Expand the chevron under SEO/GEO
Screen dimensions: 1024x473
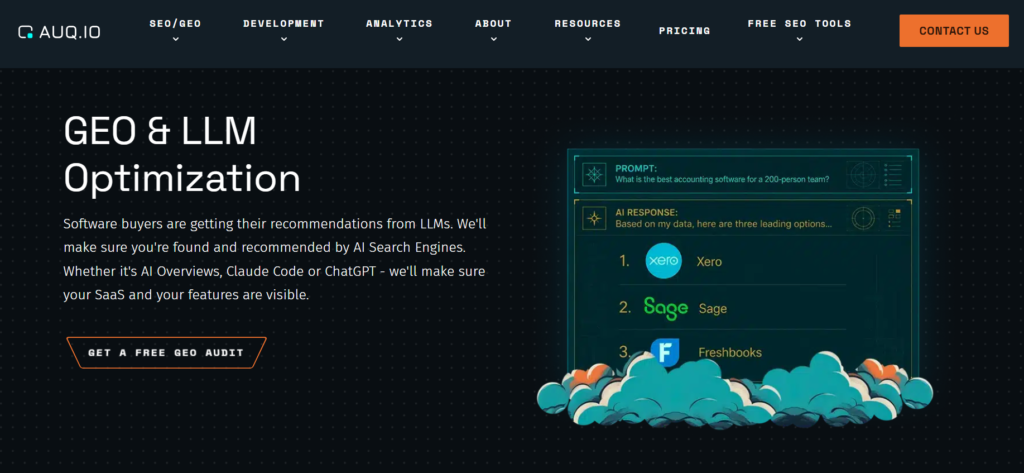[175, 39]
